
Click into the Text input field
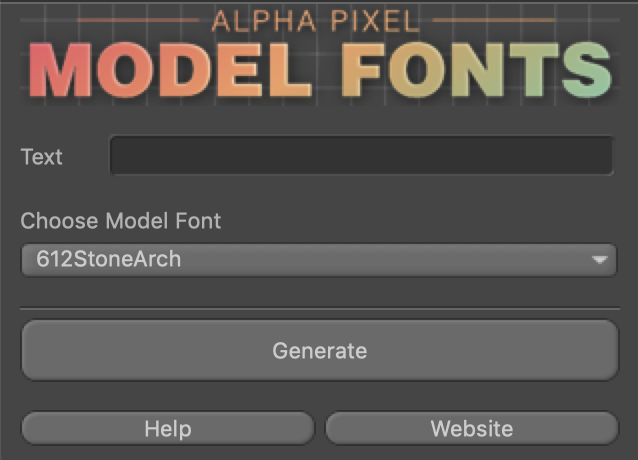pos(361,155)
